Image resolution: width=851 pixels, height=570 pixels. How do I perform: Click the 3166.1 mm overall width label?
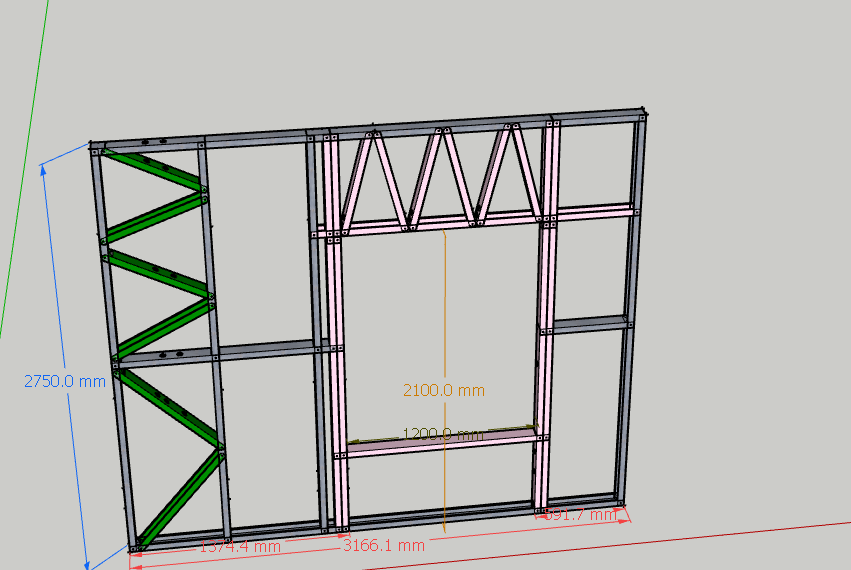pyautogui.click(x=383, y=545)
